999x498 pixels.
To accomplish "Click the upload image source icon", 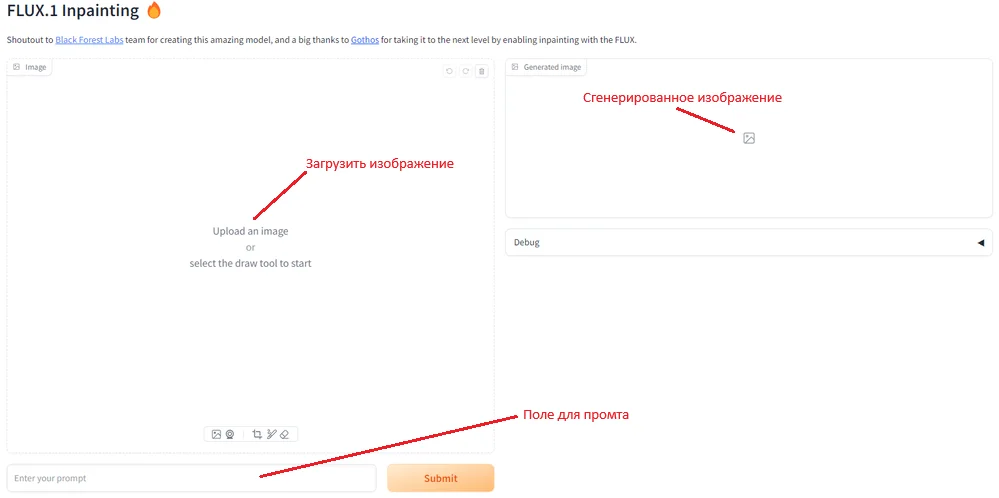I will click(216, 434).
